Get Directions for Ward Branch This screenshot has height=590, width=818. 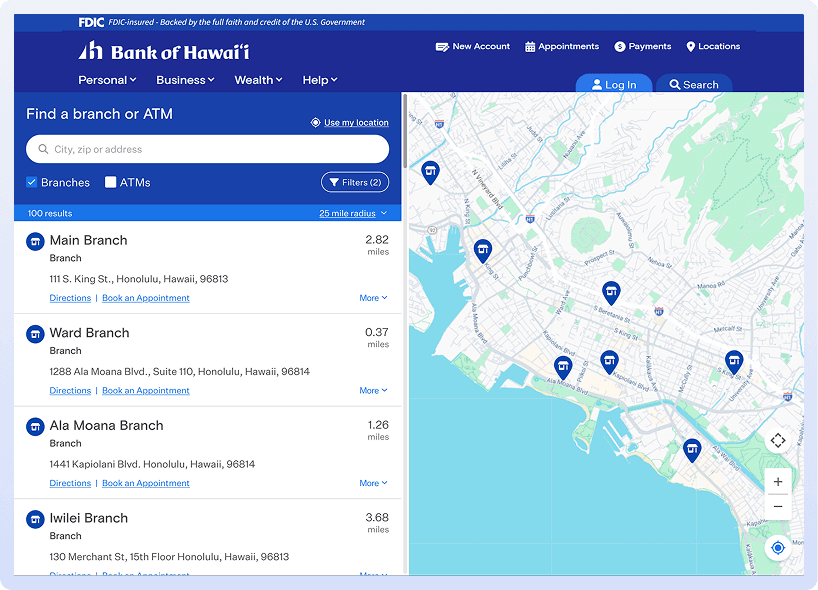70,391
